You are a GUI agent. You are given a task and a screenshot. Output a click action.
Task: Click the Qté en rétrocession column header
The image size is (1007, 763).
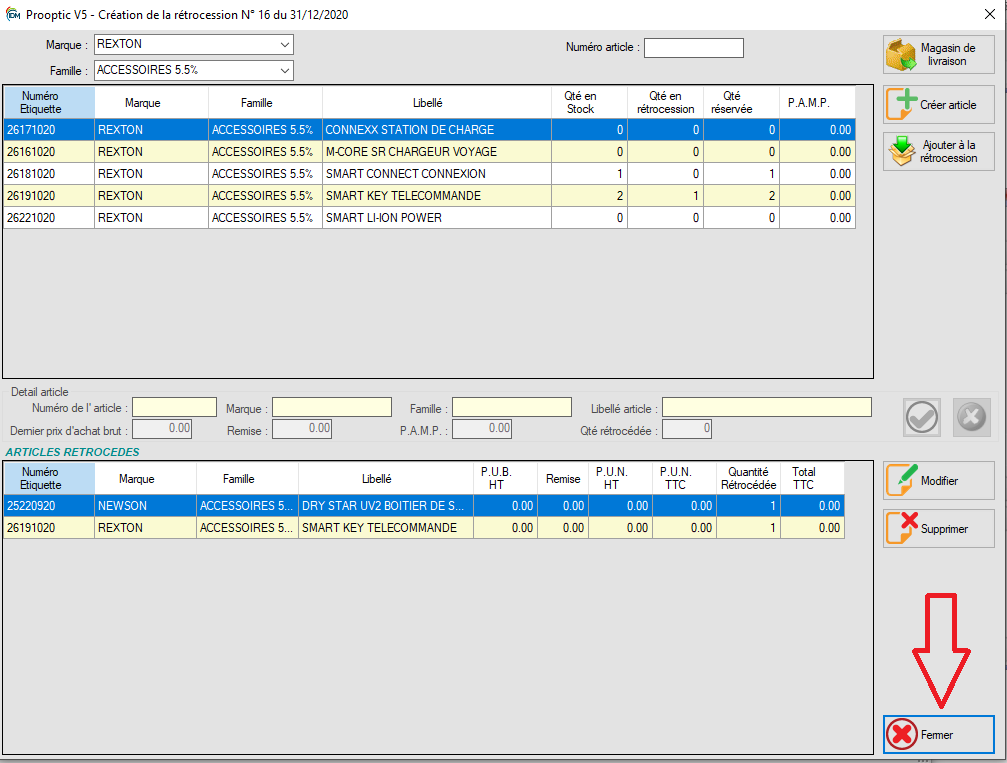pos(665,102)
